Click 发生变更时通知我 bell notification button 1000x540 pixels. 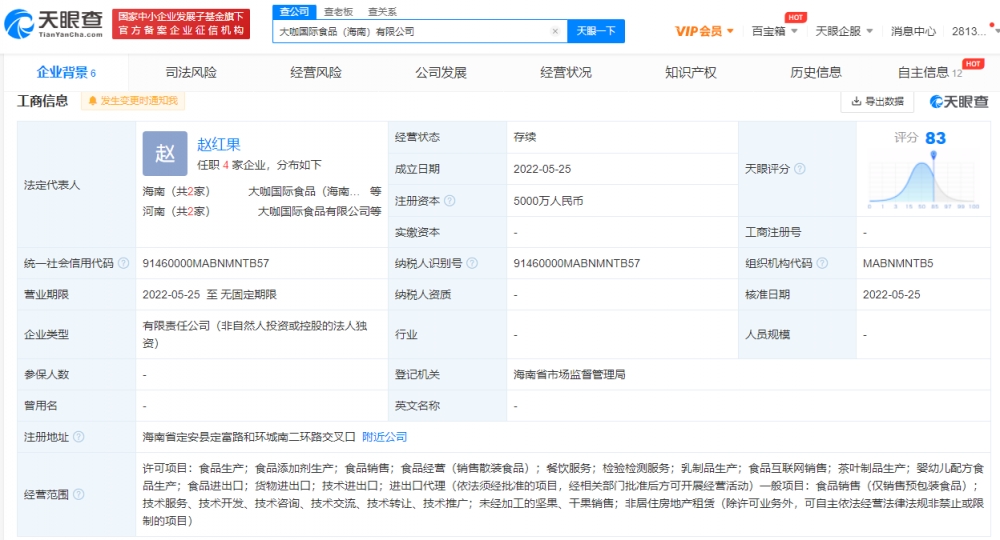[133, 101]
